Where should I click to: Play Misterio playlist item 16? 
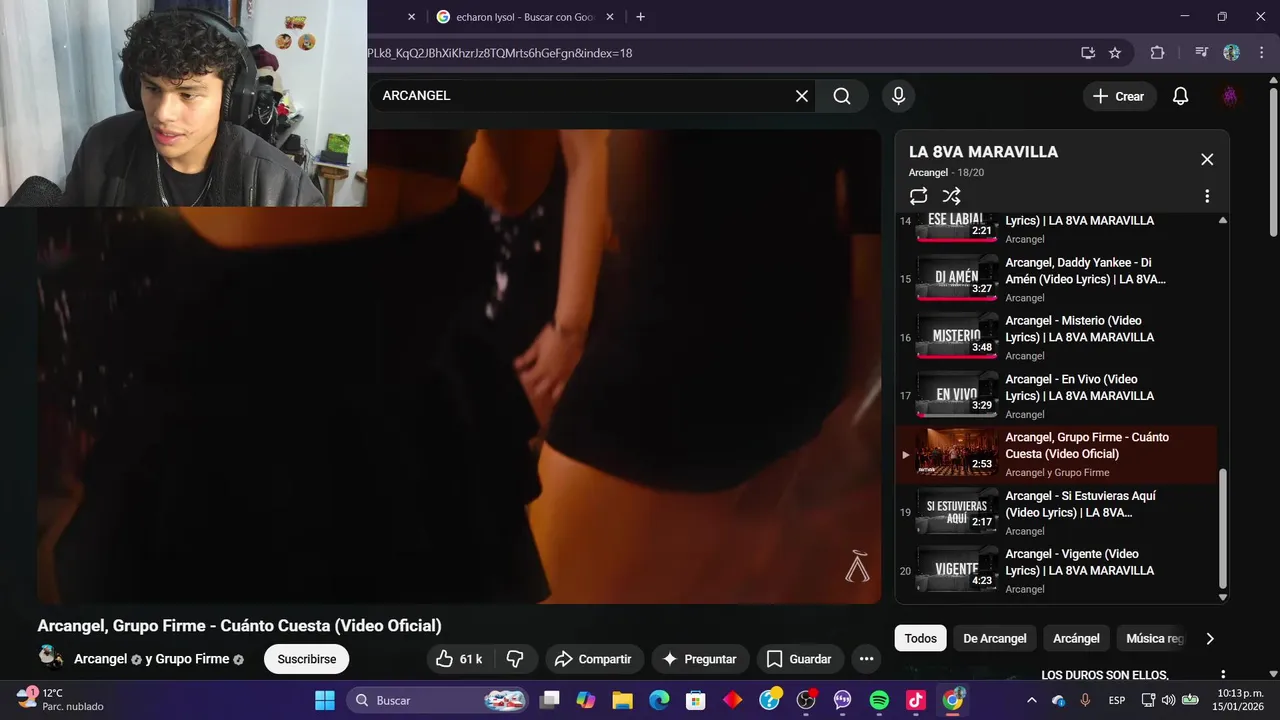pos(1056,337)
